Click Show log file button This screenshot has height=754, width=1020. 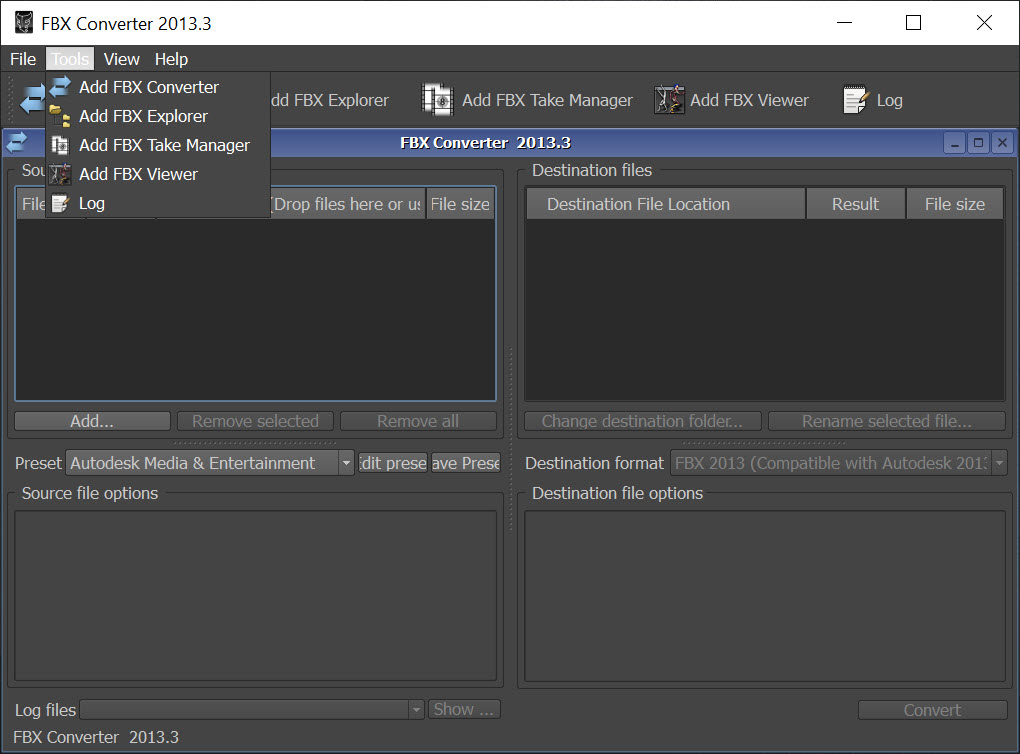click(x=464, y=709)
